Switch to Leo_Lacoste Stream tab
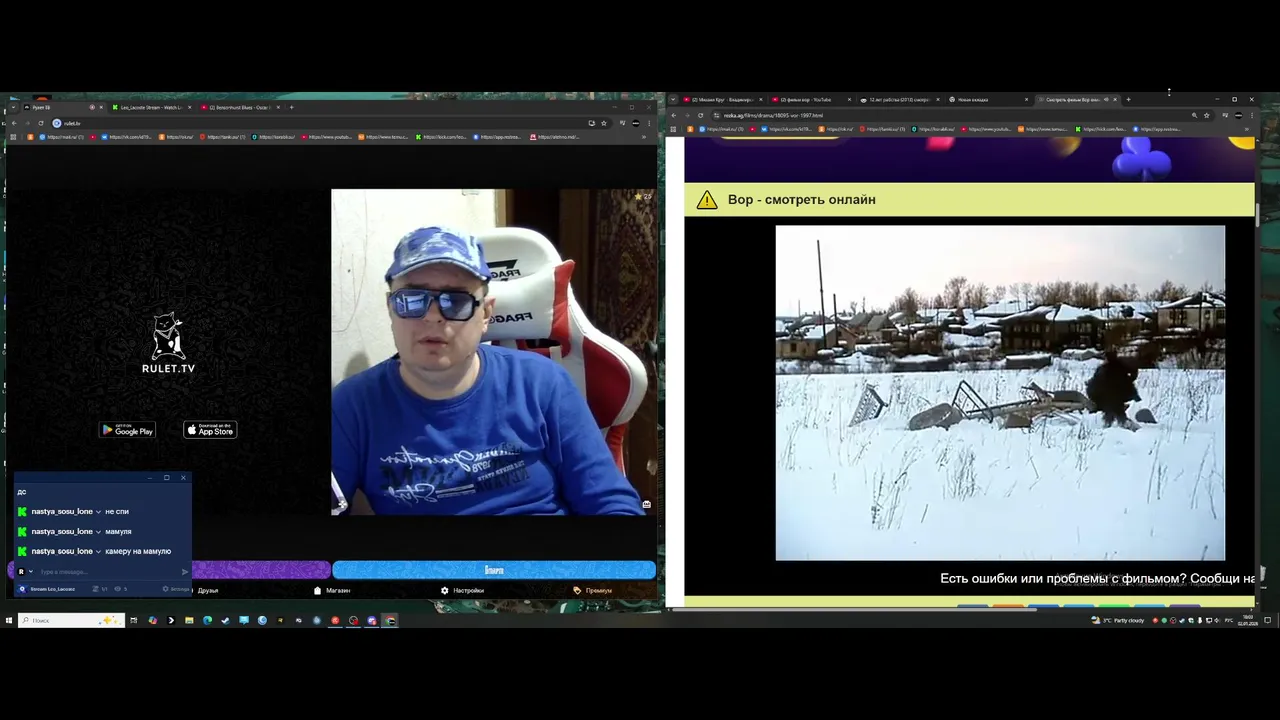The image size is (1280, 720). [x=150, y=107]
